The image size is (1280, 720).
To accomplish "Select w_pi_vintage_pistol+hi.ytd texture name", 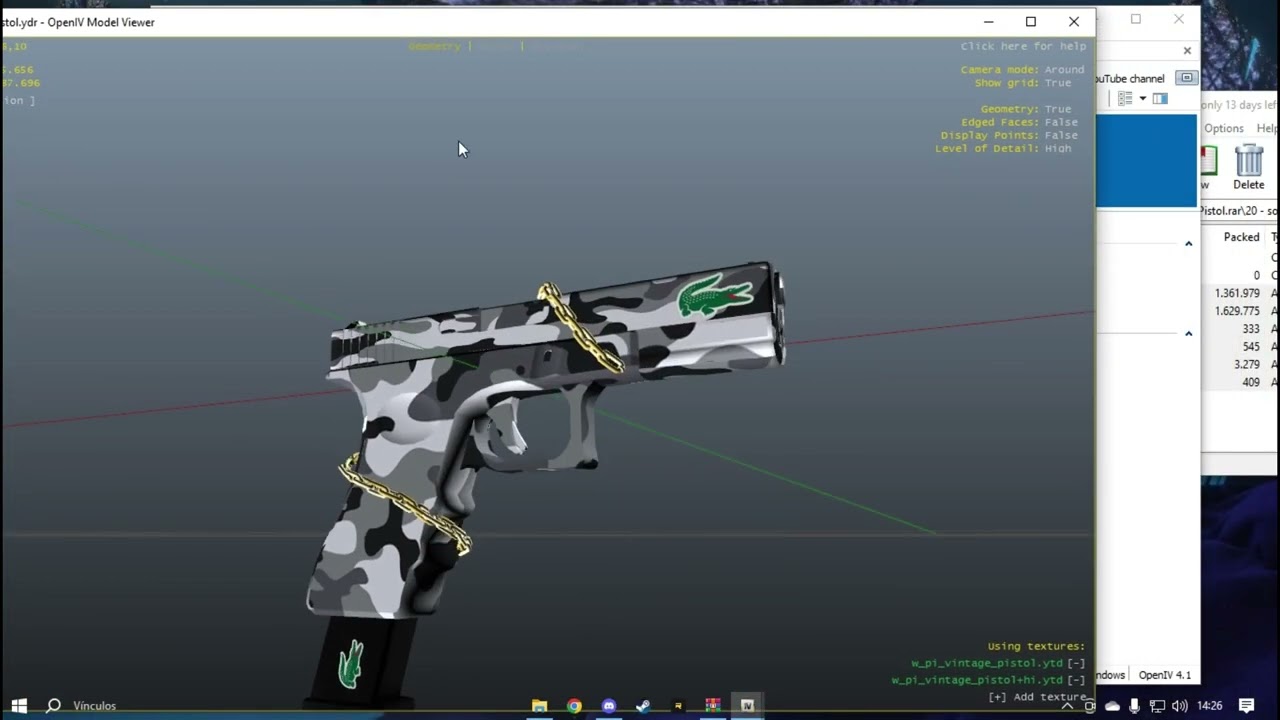I will pos(977,680).
